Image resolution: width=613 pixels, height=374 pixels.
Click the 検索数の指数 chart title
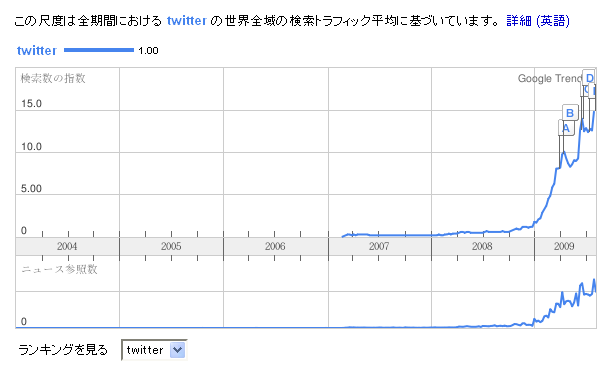[x=53, y=78]
